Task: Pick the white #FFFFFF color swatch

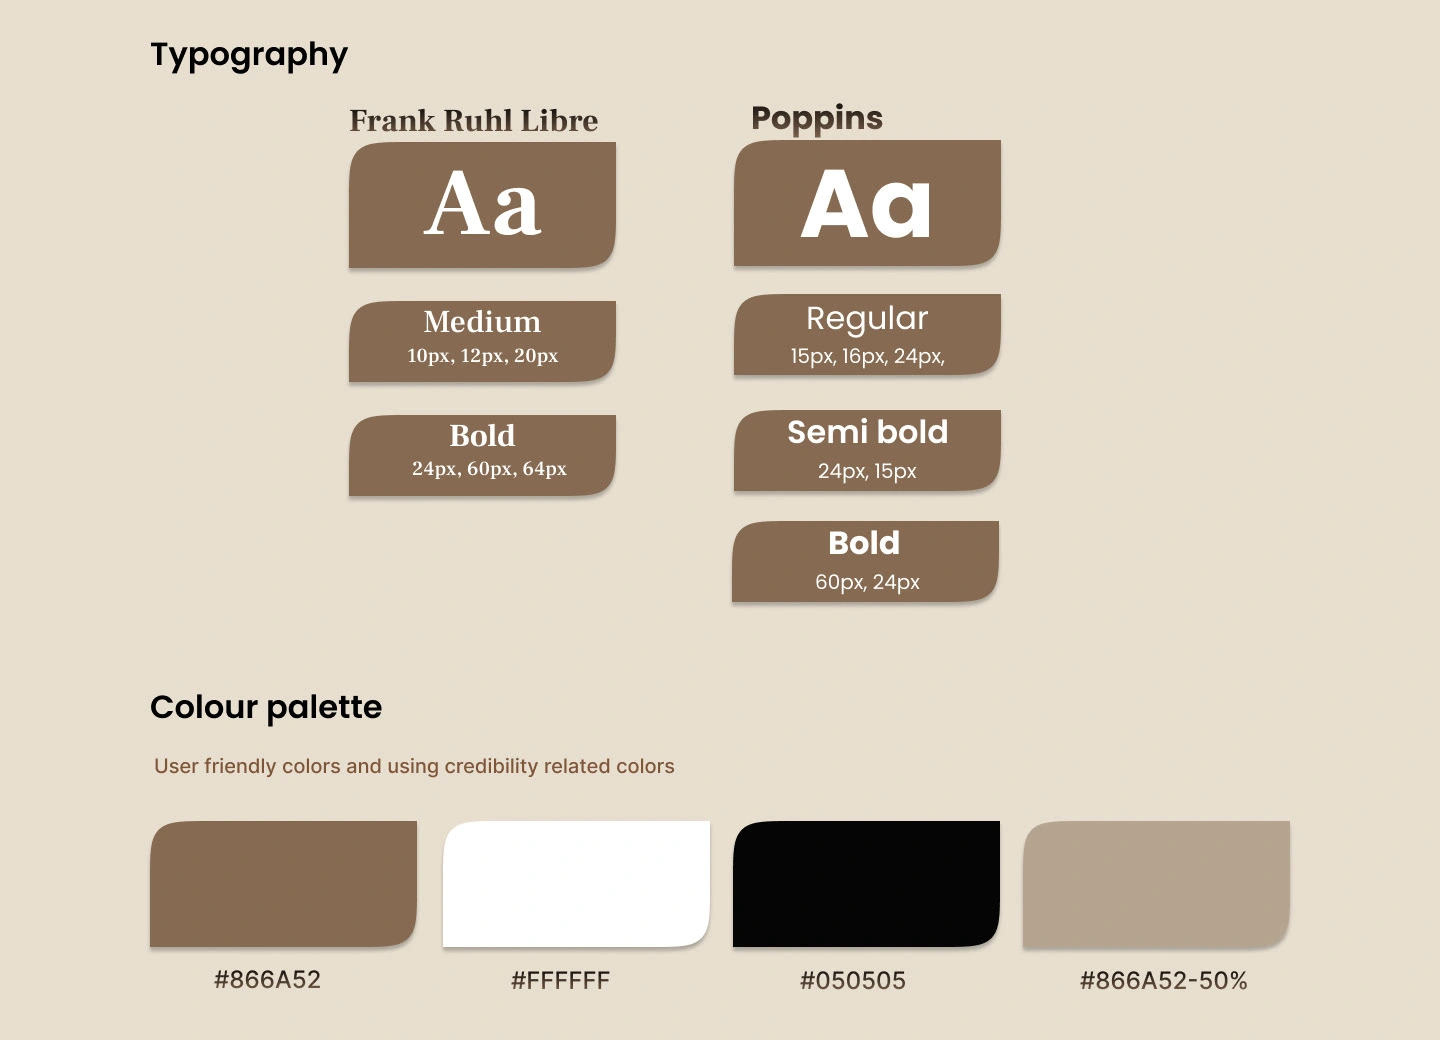Action: 576,884
